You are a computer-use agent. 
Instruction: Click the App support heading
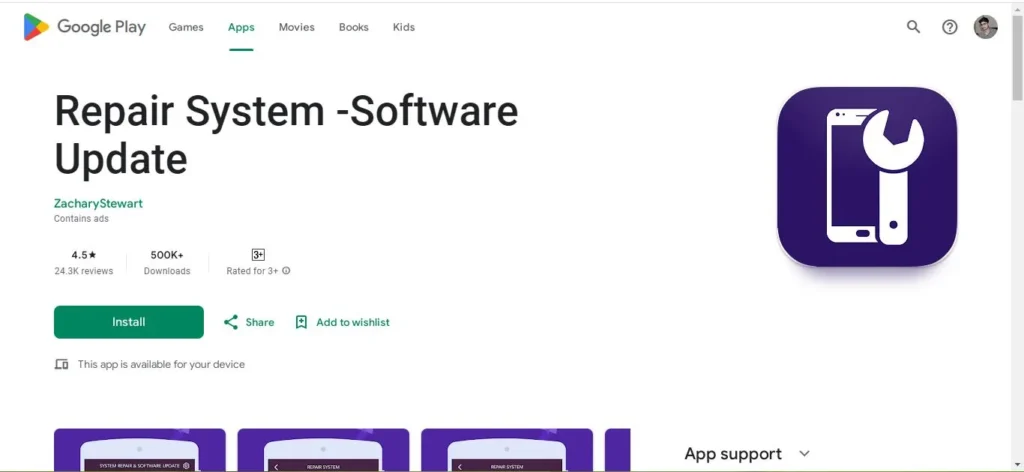tap(733, 453)
